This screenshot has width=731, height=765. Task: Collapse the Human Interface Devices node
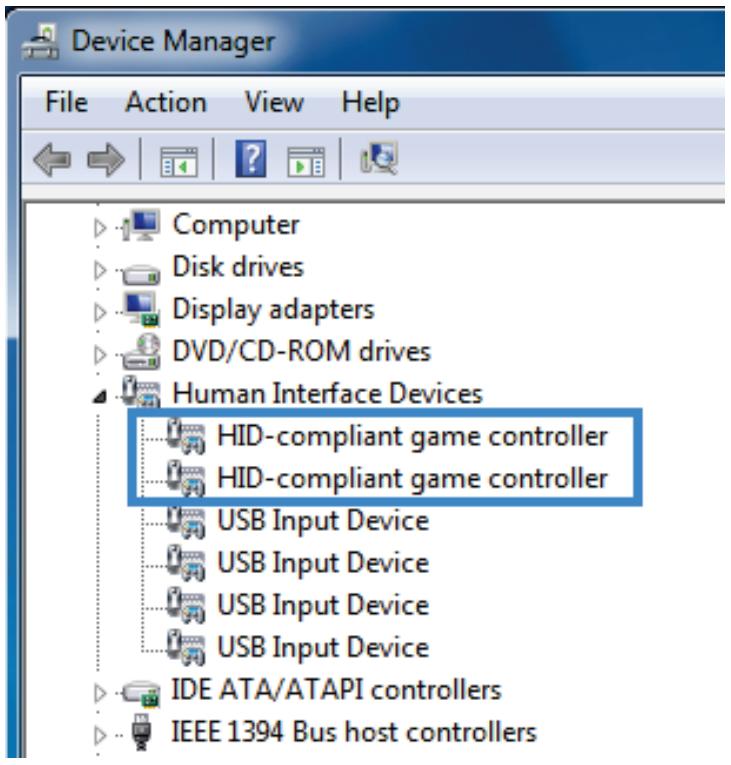[100, 396]
